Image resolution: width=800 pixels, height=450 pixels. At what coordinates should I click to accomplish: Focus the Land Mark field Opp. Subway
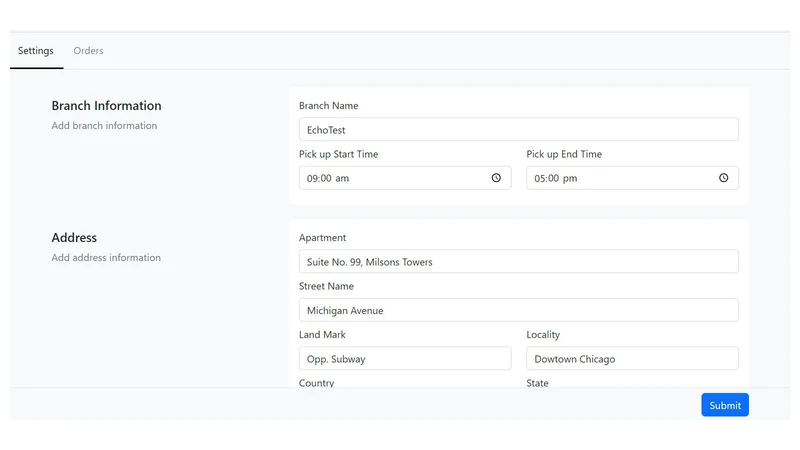[x=405, y=359]
